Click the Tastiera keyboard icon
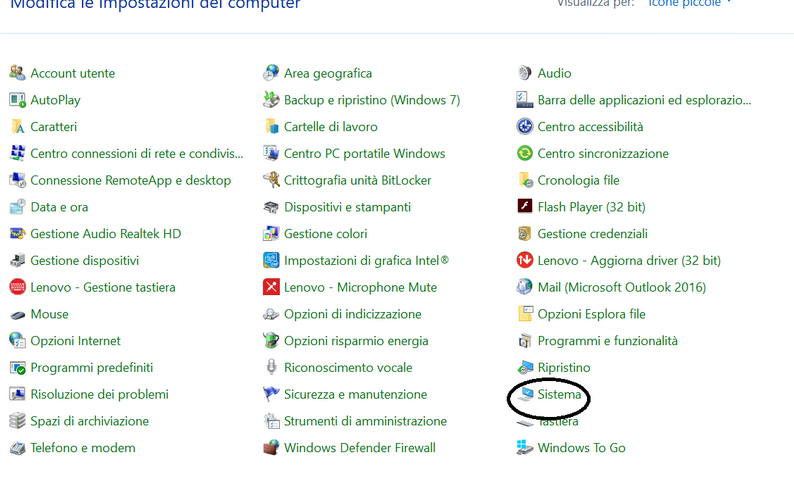 [525, 423]
